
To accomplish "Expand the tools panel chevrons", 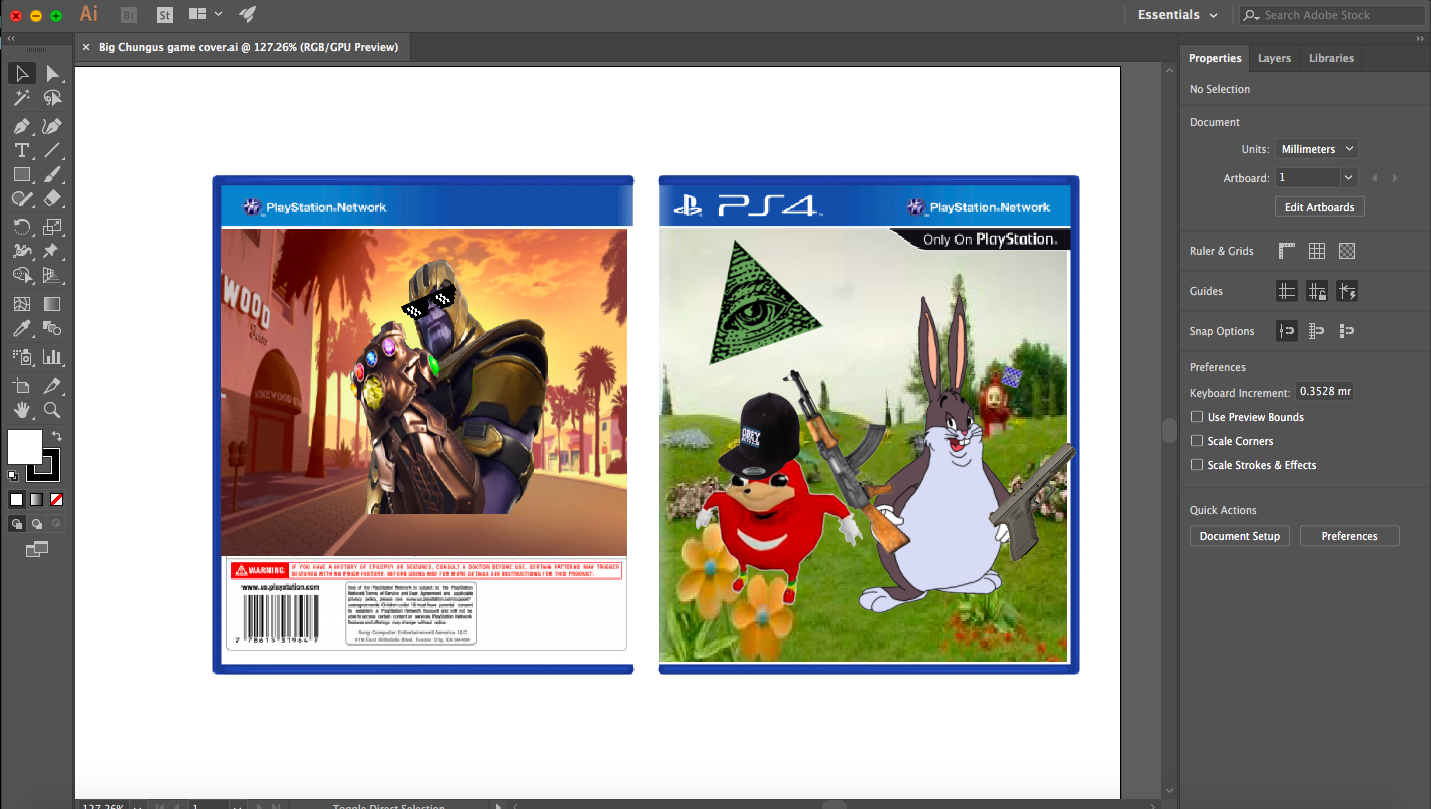I will (x=10, y=38).
